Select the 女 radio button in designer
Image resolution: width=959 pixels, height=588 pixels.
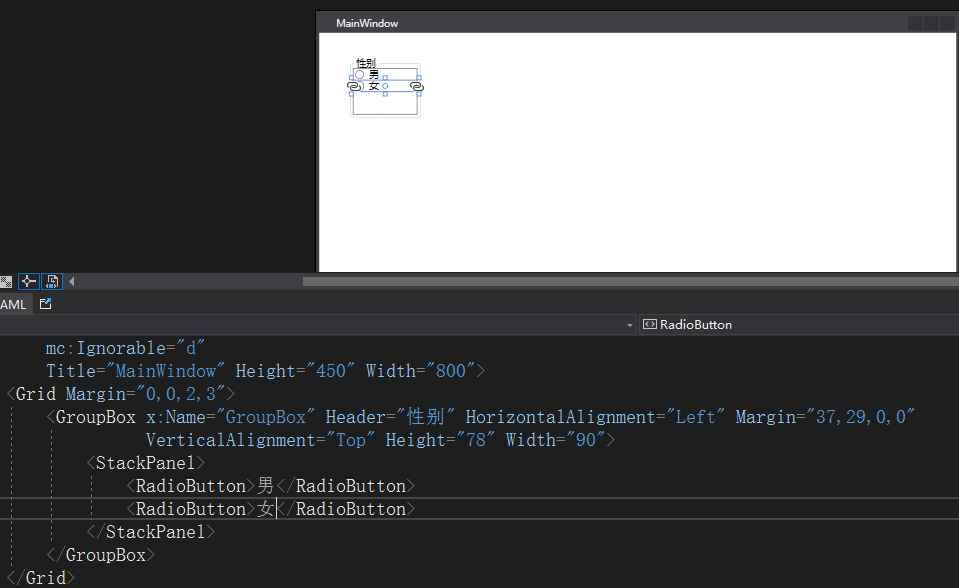[x=373, y=86]
